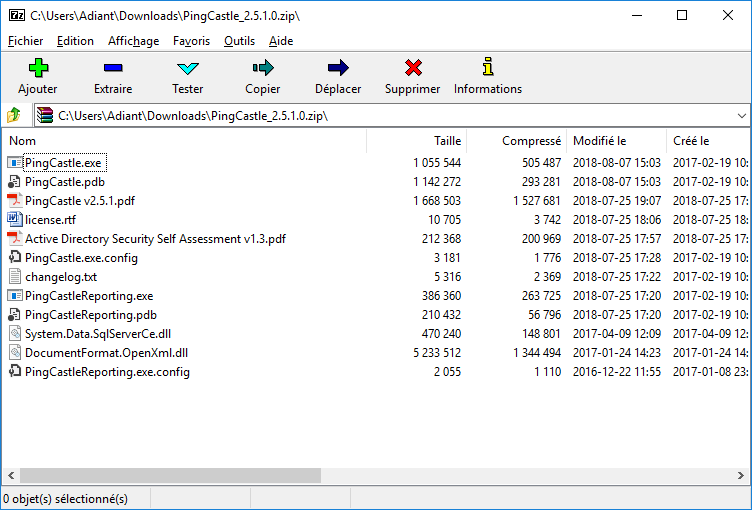Viewport: 752px width, 510px height.
Task: Click the red X Supprimer icon
Action: coord(413,68)
